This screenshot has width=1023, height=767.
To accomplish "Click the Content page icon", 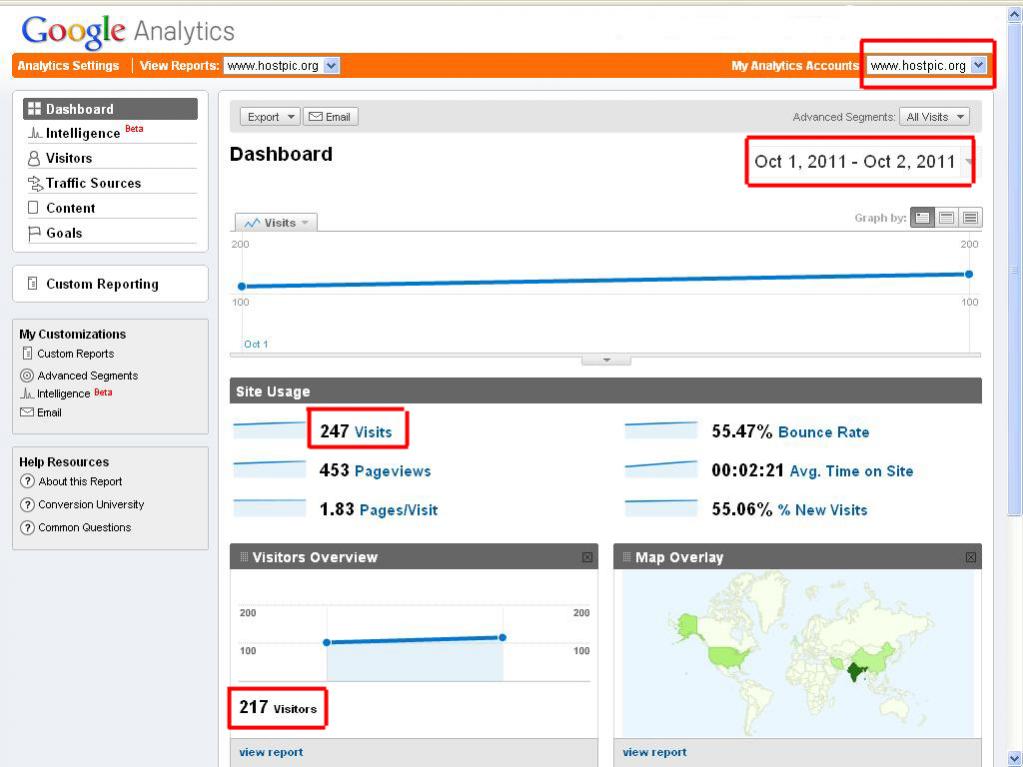I will pyautogui.click(x=33, y=208).
